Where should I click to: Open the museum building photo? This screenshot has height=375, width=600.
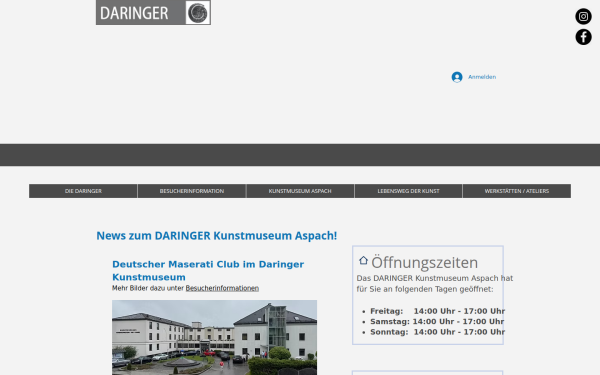tap(214, 338)
